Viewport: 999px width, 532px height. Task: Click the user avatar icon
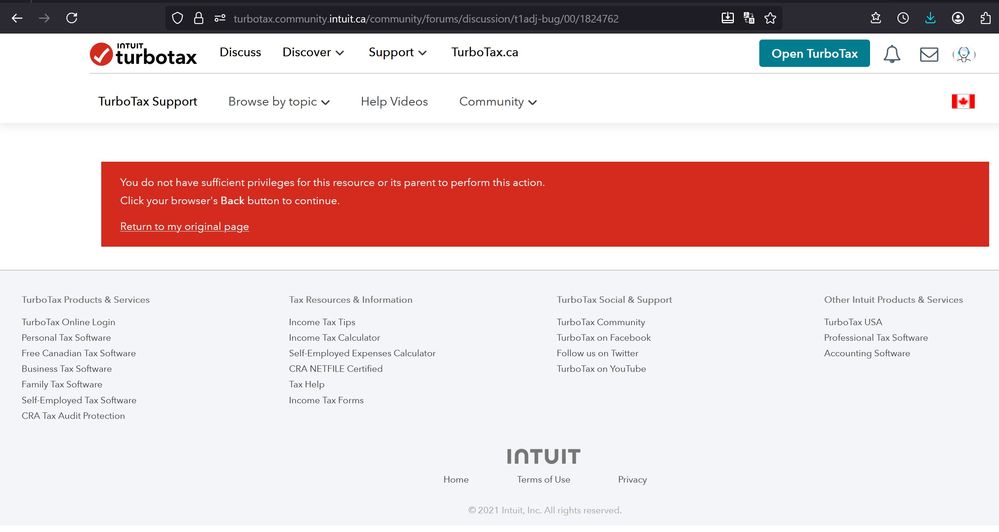tap(964, 54)
